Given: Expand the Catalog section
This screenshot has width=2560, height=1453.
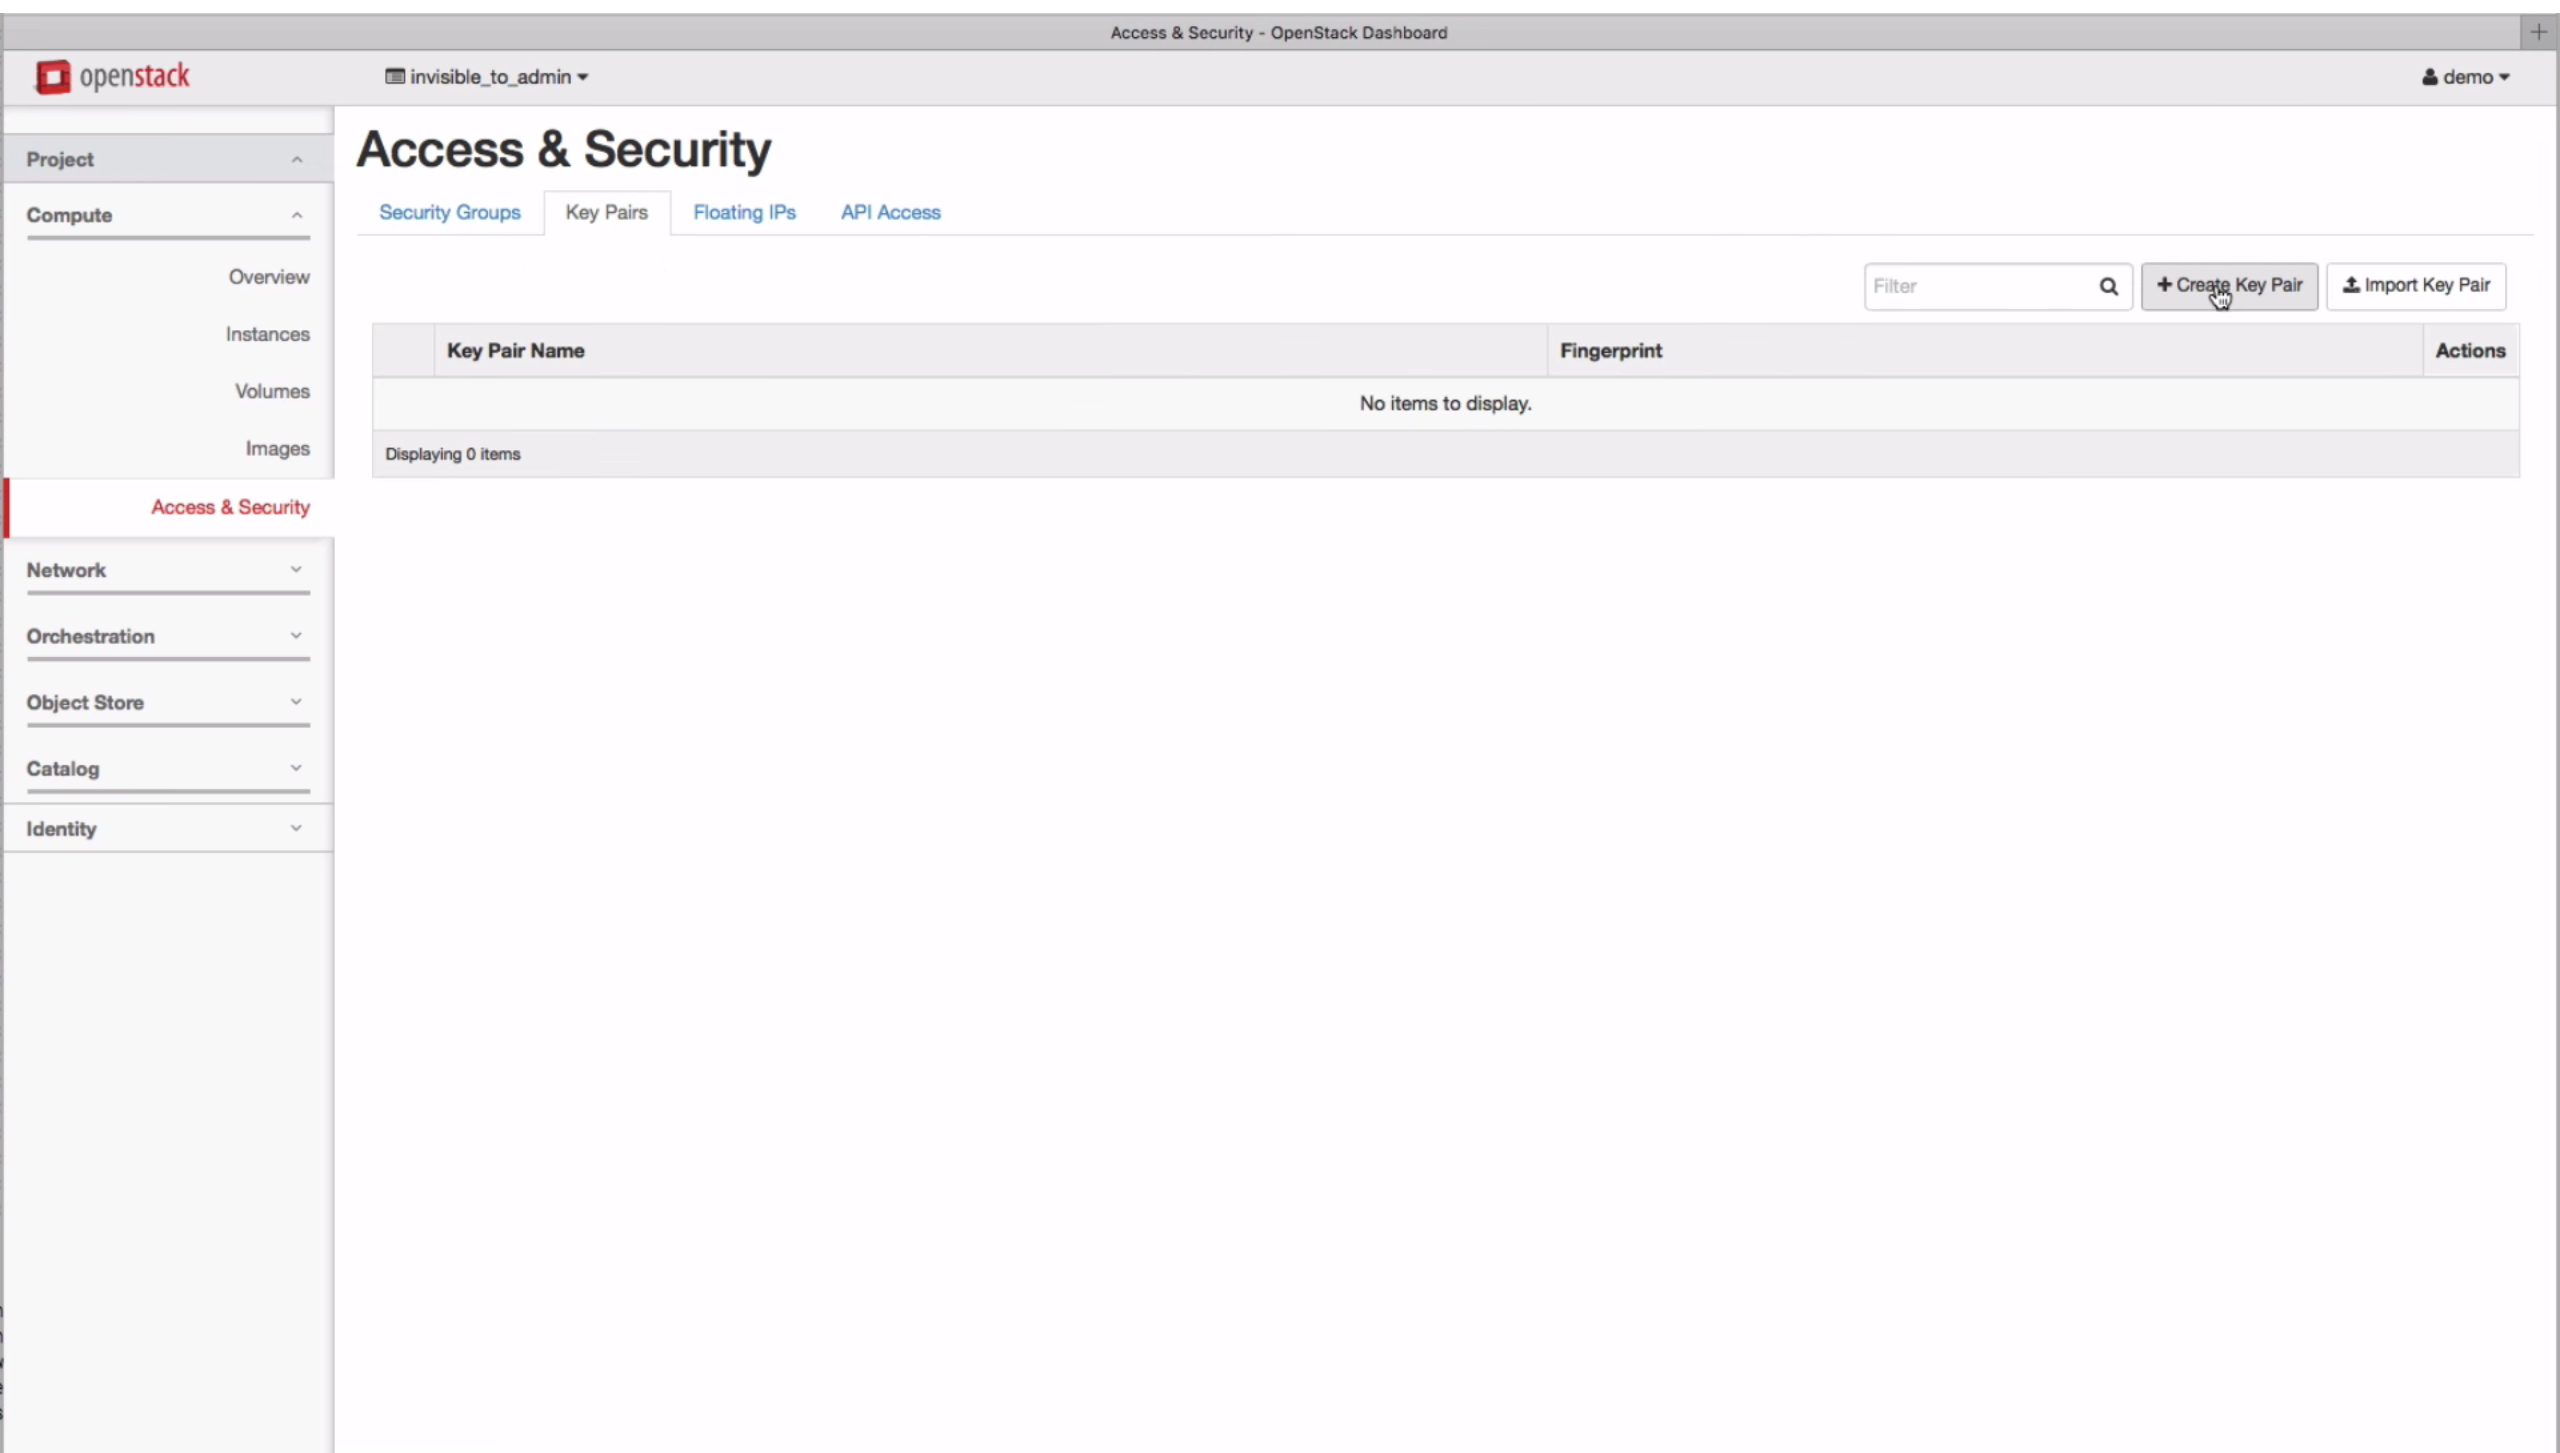Looking at the screenshot, I should coord(167,769).
